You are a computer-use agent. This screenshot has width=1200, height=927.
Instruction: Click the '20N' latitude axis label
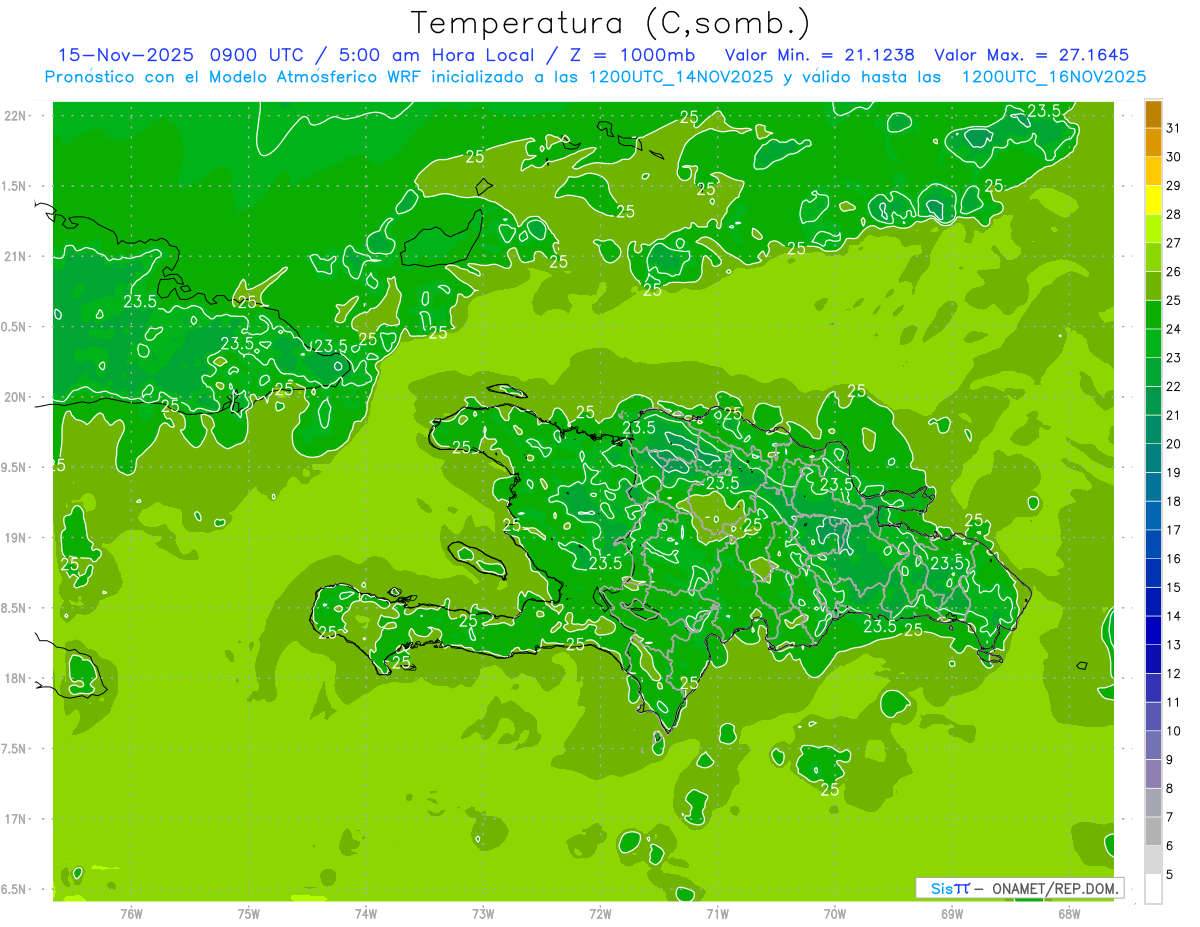[x=17, y=397]
